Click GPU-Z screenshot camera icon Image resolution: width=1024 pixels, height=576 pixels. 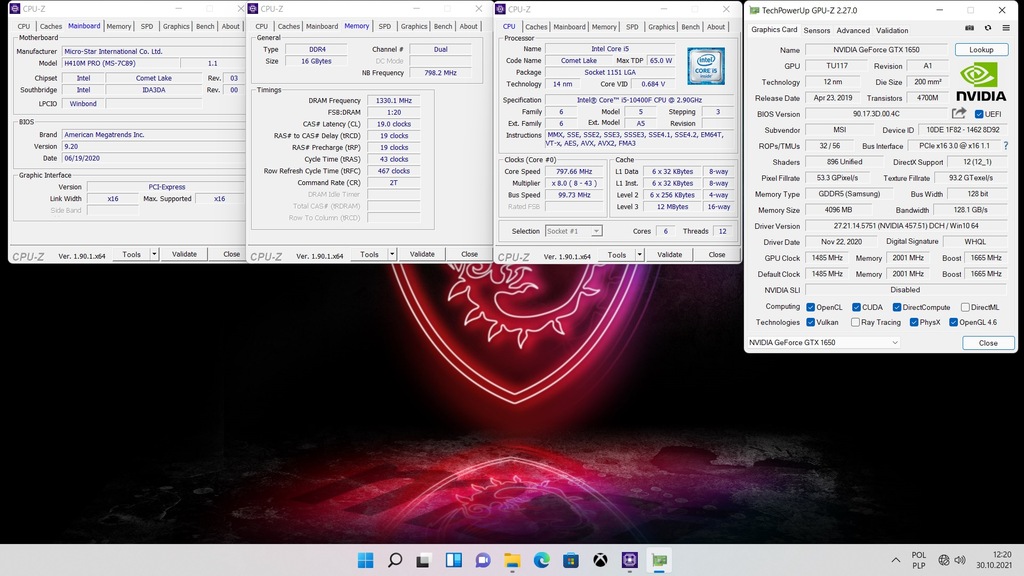969,28
